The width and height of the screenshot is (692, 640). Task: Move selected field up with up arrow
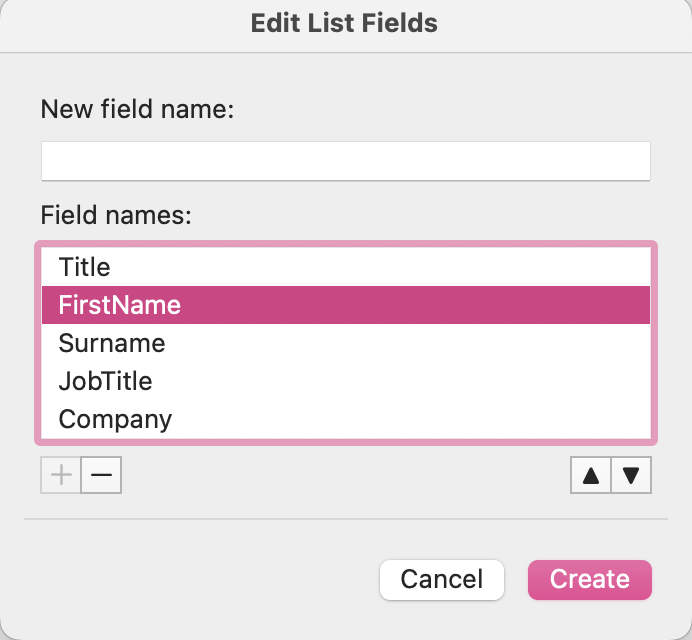point(591,475)
